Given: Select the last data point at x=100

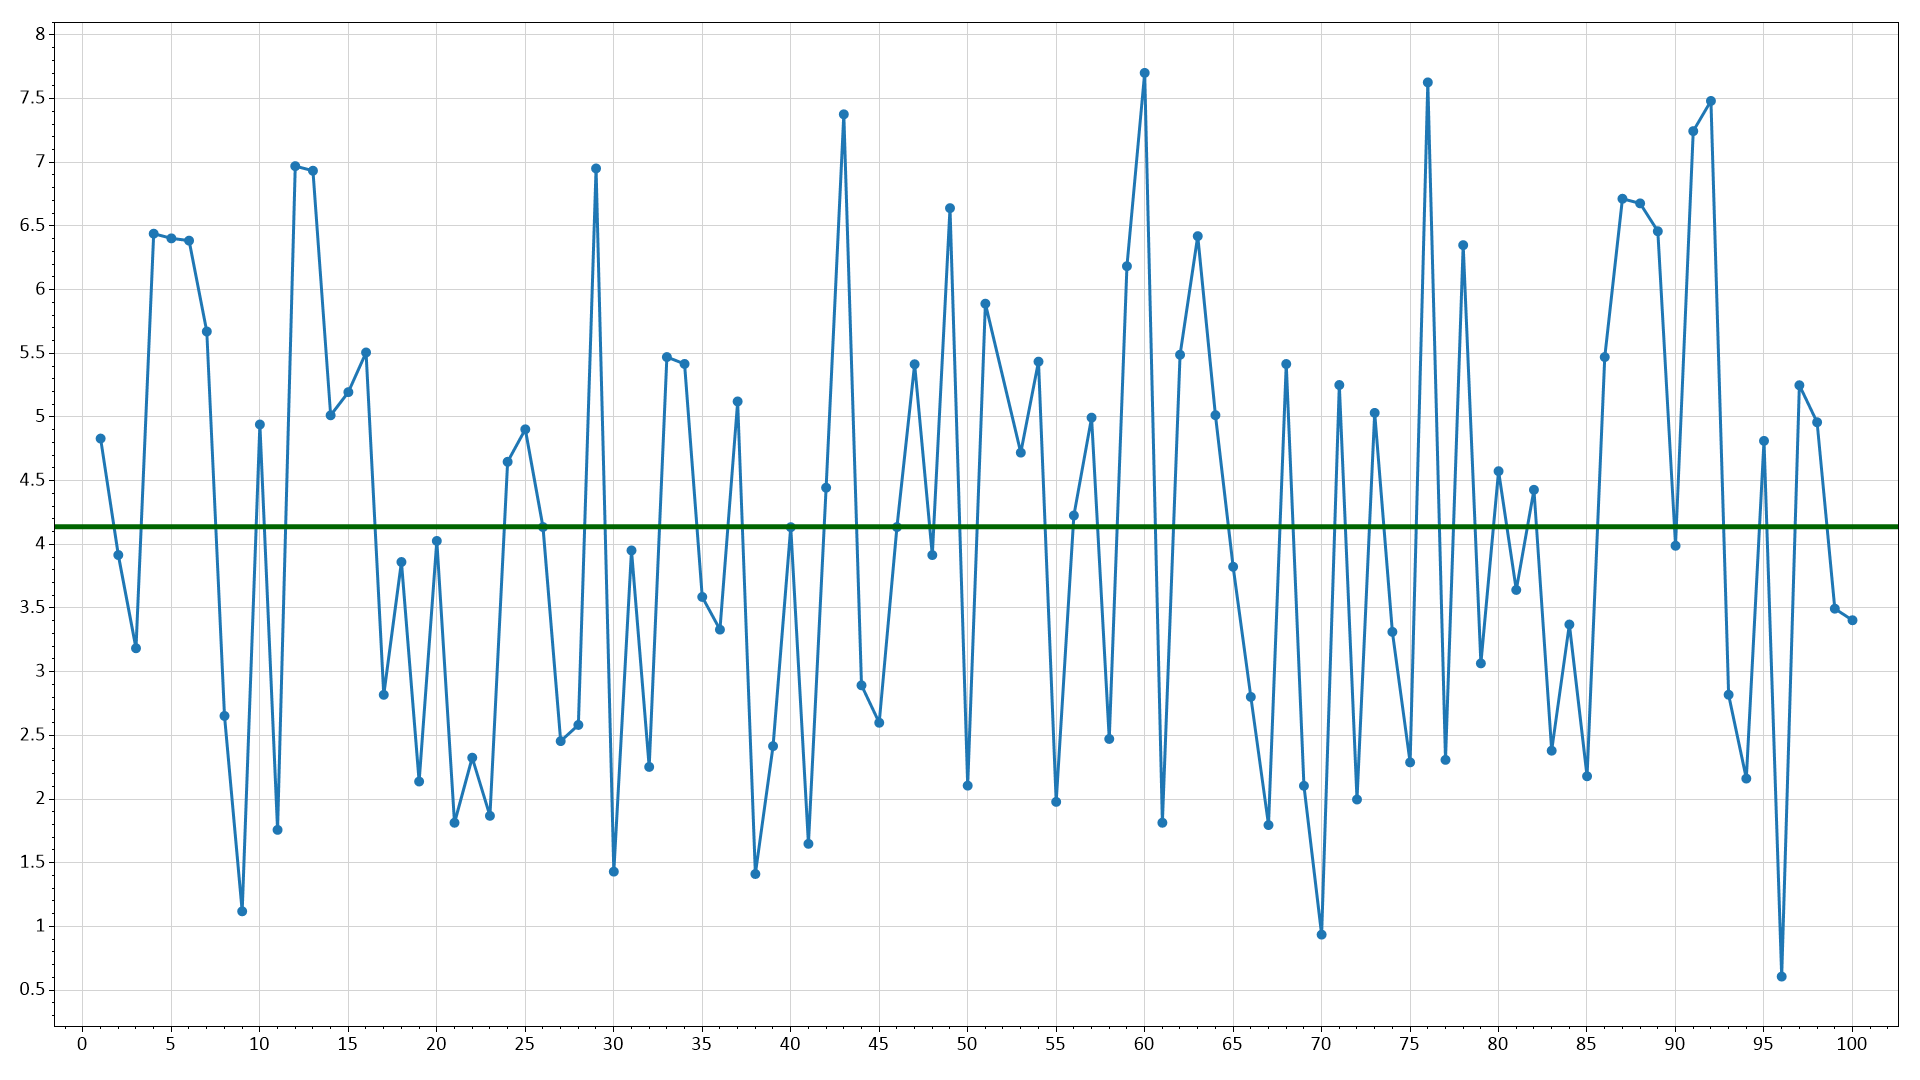Looking at the screenshot, I should pyautogui.click(x=1852, y=620).
